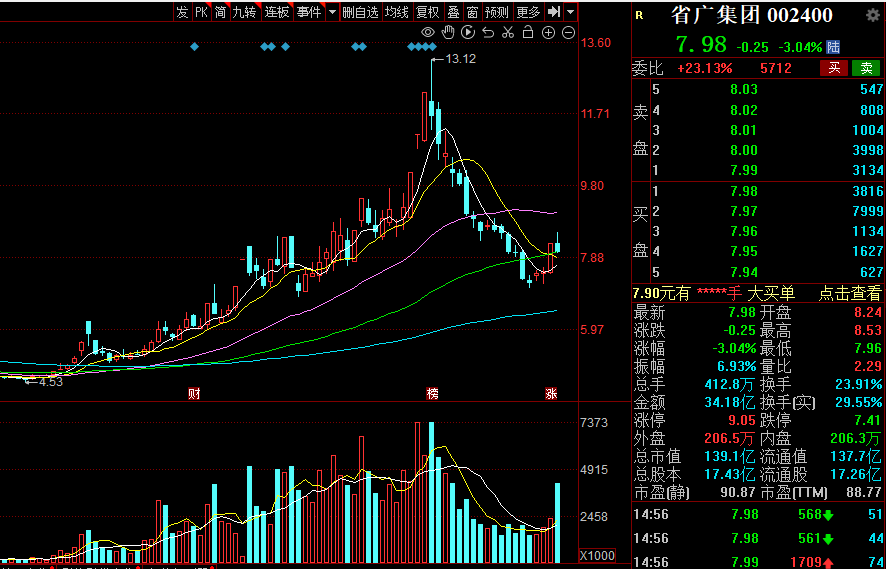Viewport: 886px width, 569px height.
Task: Select the scissors cut tool
Action: click(x=508, y=33)
